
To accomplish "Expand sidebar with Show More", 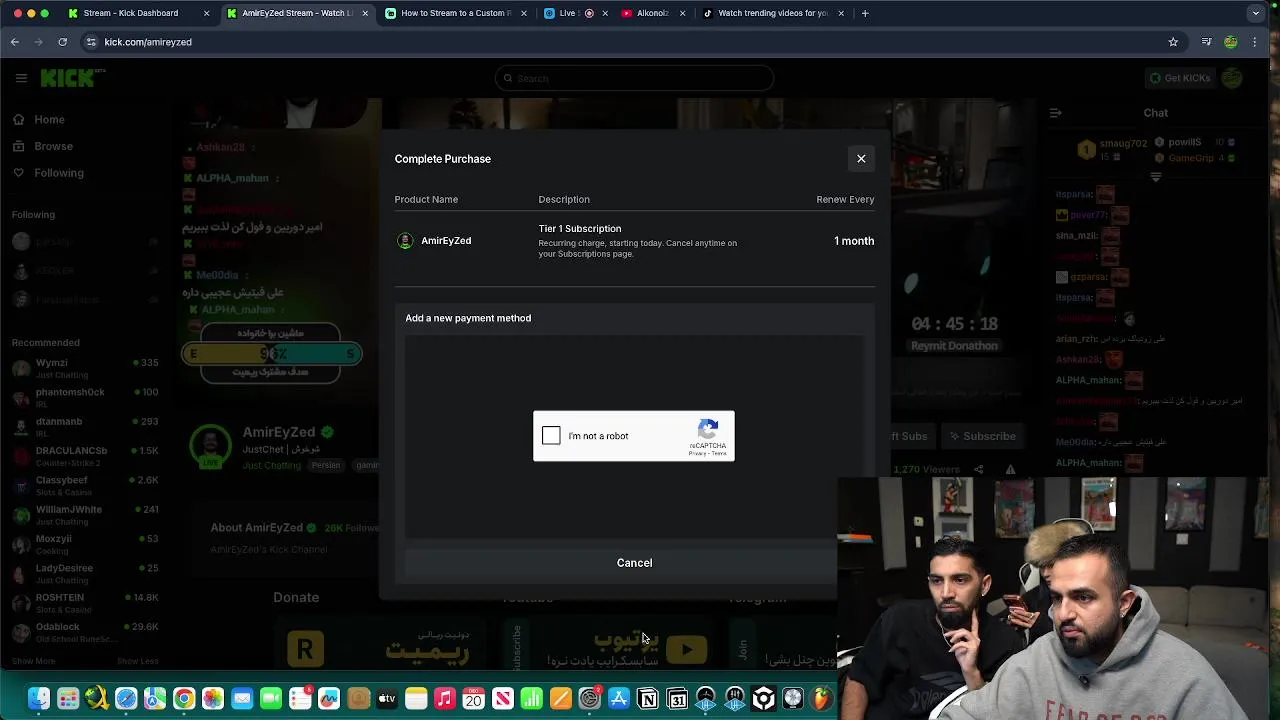I will (33, 661).
